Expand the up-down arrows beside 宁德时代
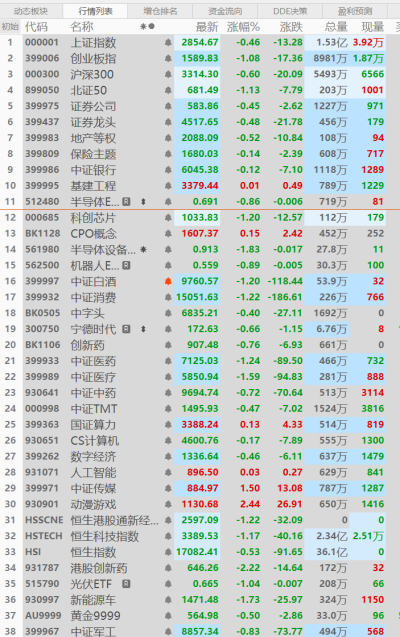Viewport: 400px width, 637px height. point(143,329)
